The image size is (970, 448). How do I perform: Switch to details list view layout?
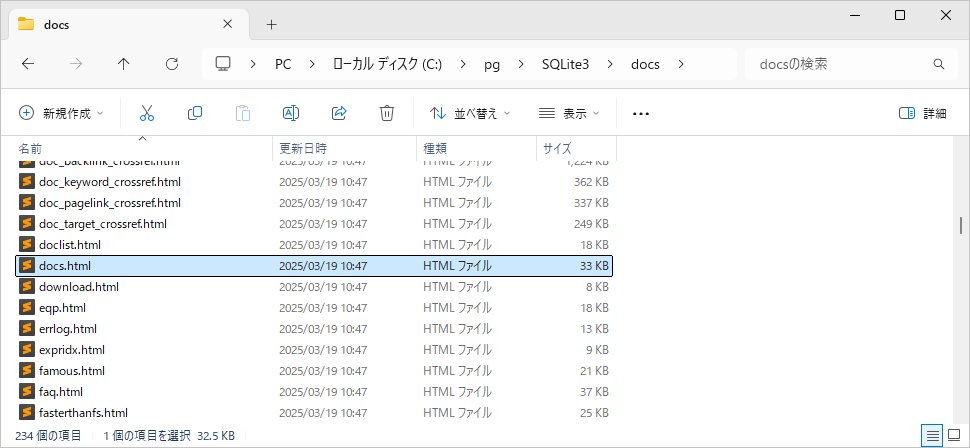click(931, 436)
